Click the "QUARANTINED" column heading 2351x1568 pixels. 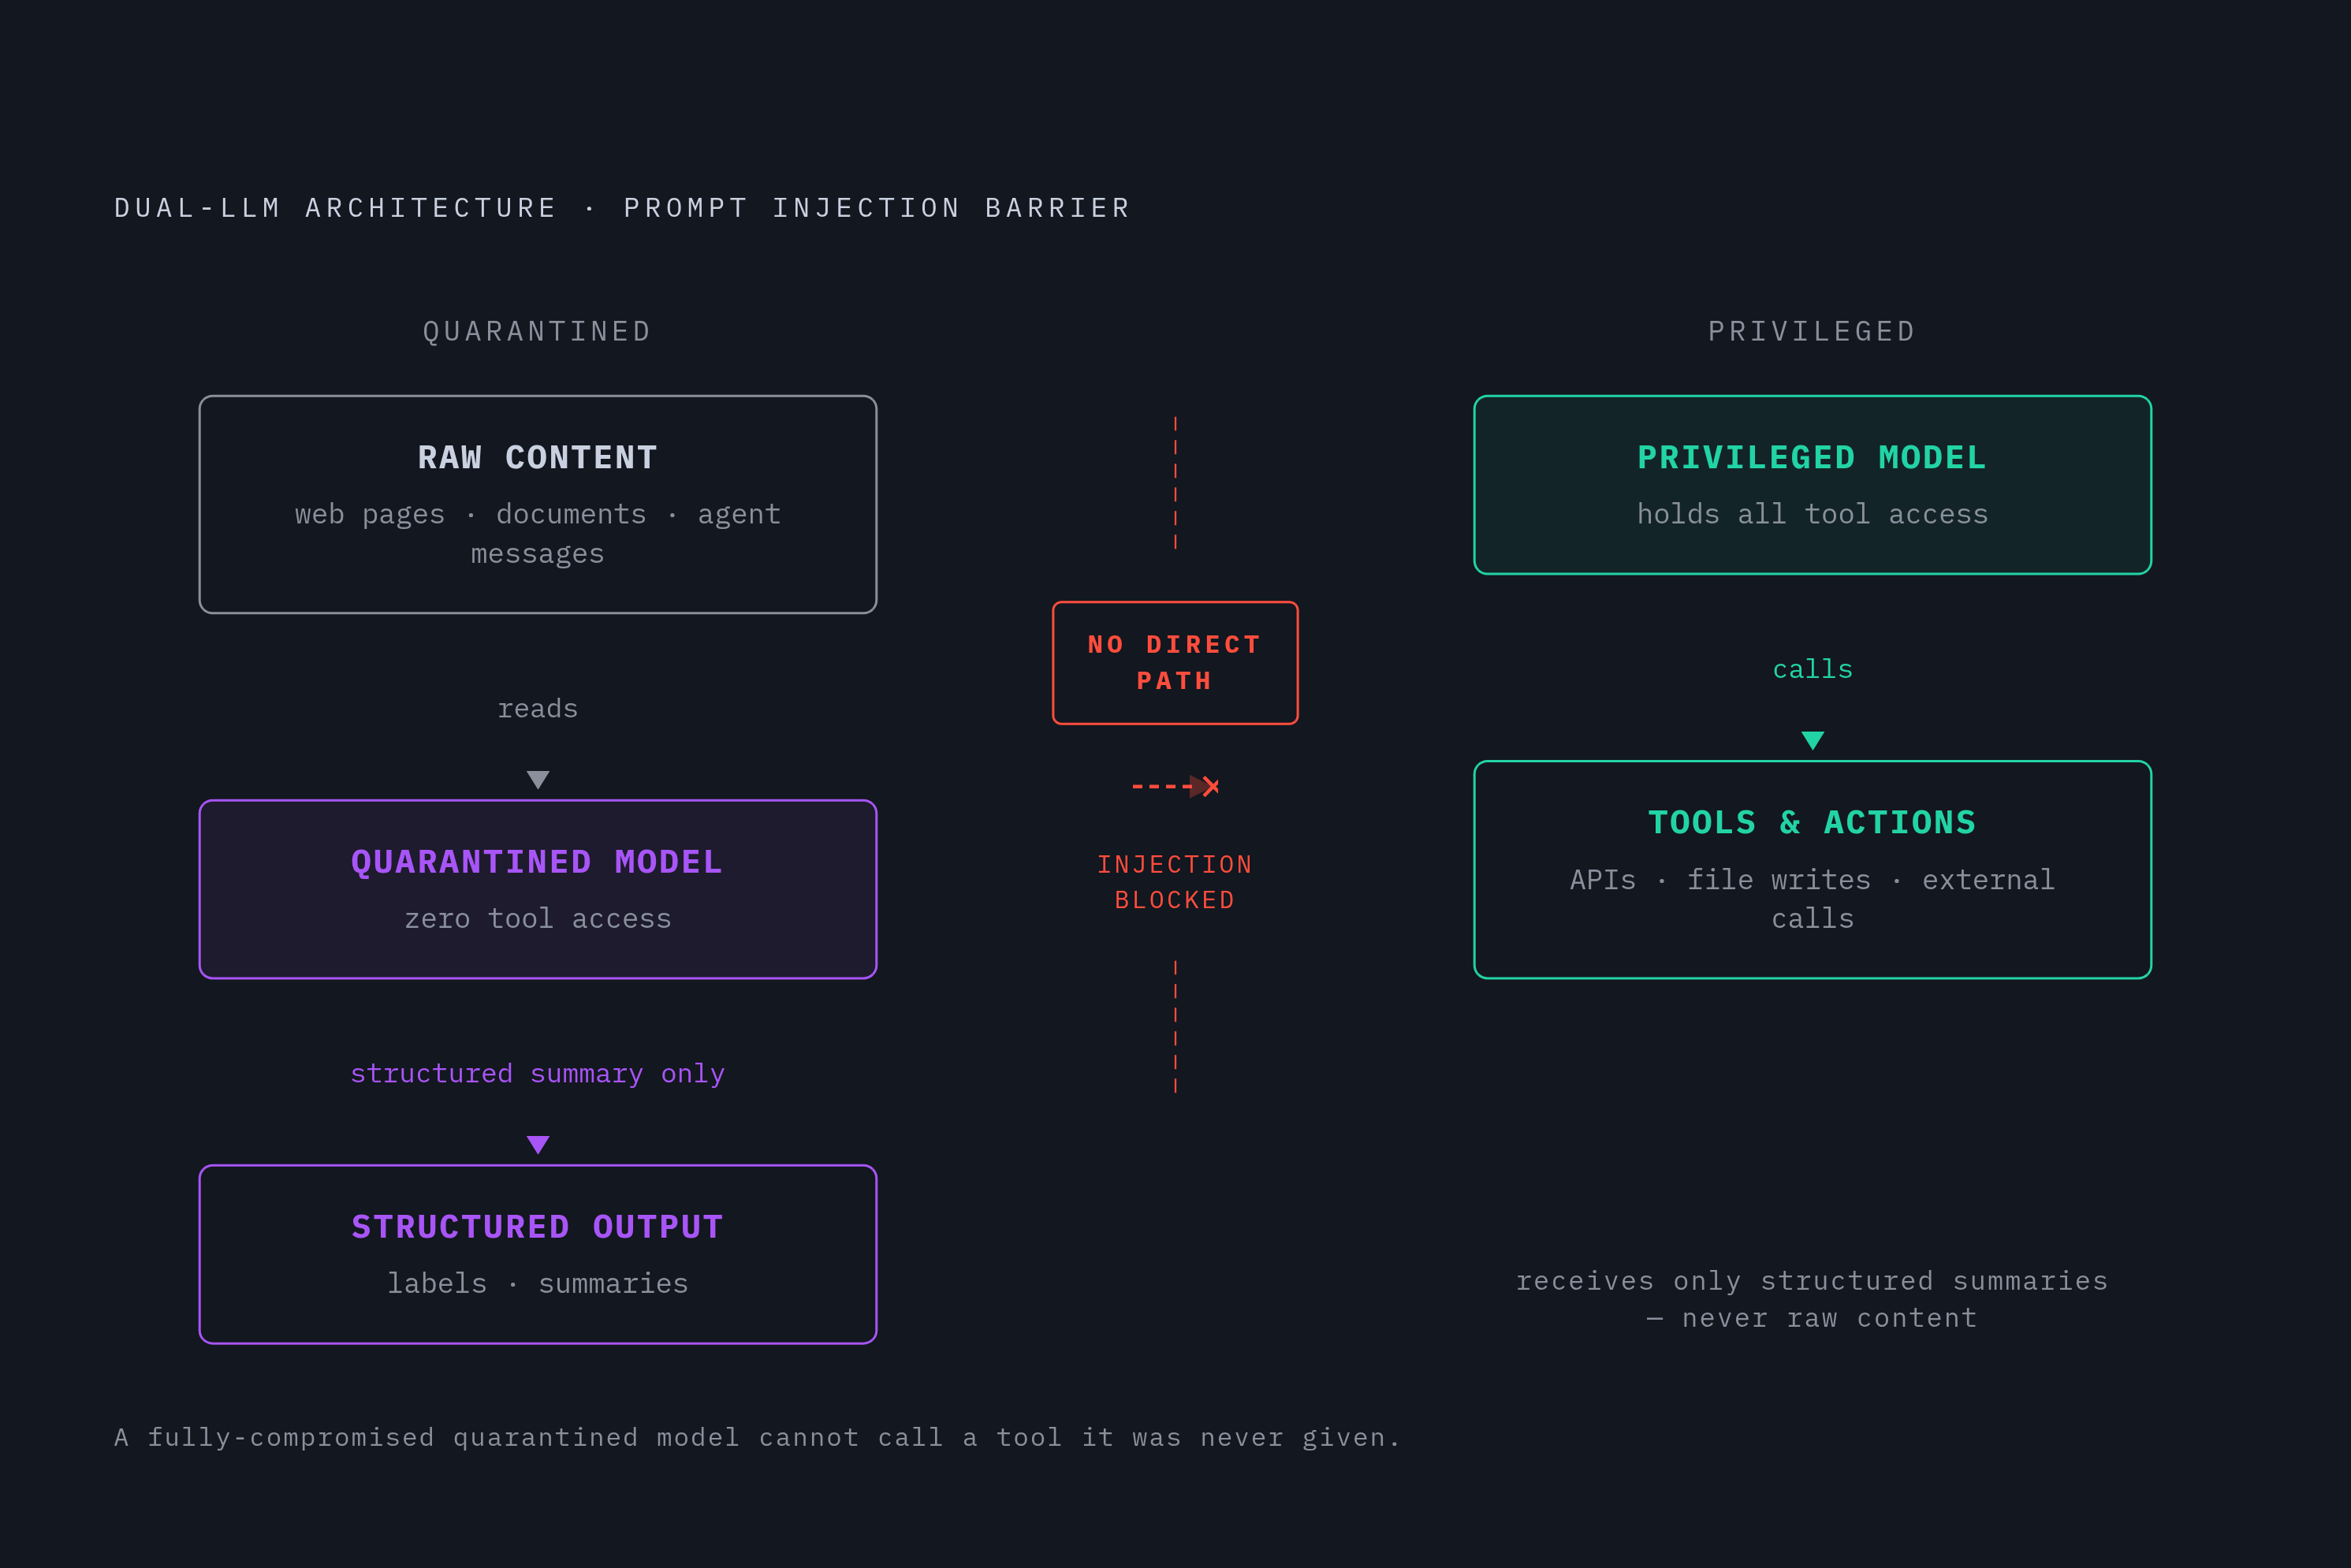coord(538,331)
